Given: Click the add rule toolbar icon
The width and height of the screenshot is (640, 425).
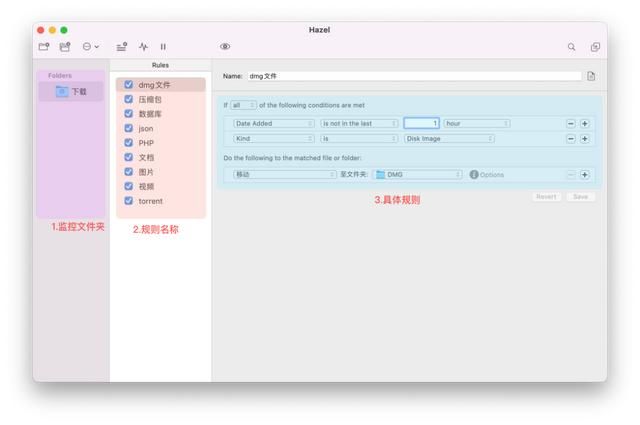Looking at the screenshot, I should click(x=122, y=47).
